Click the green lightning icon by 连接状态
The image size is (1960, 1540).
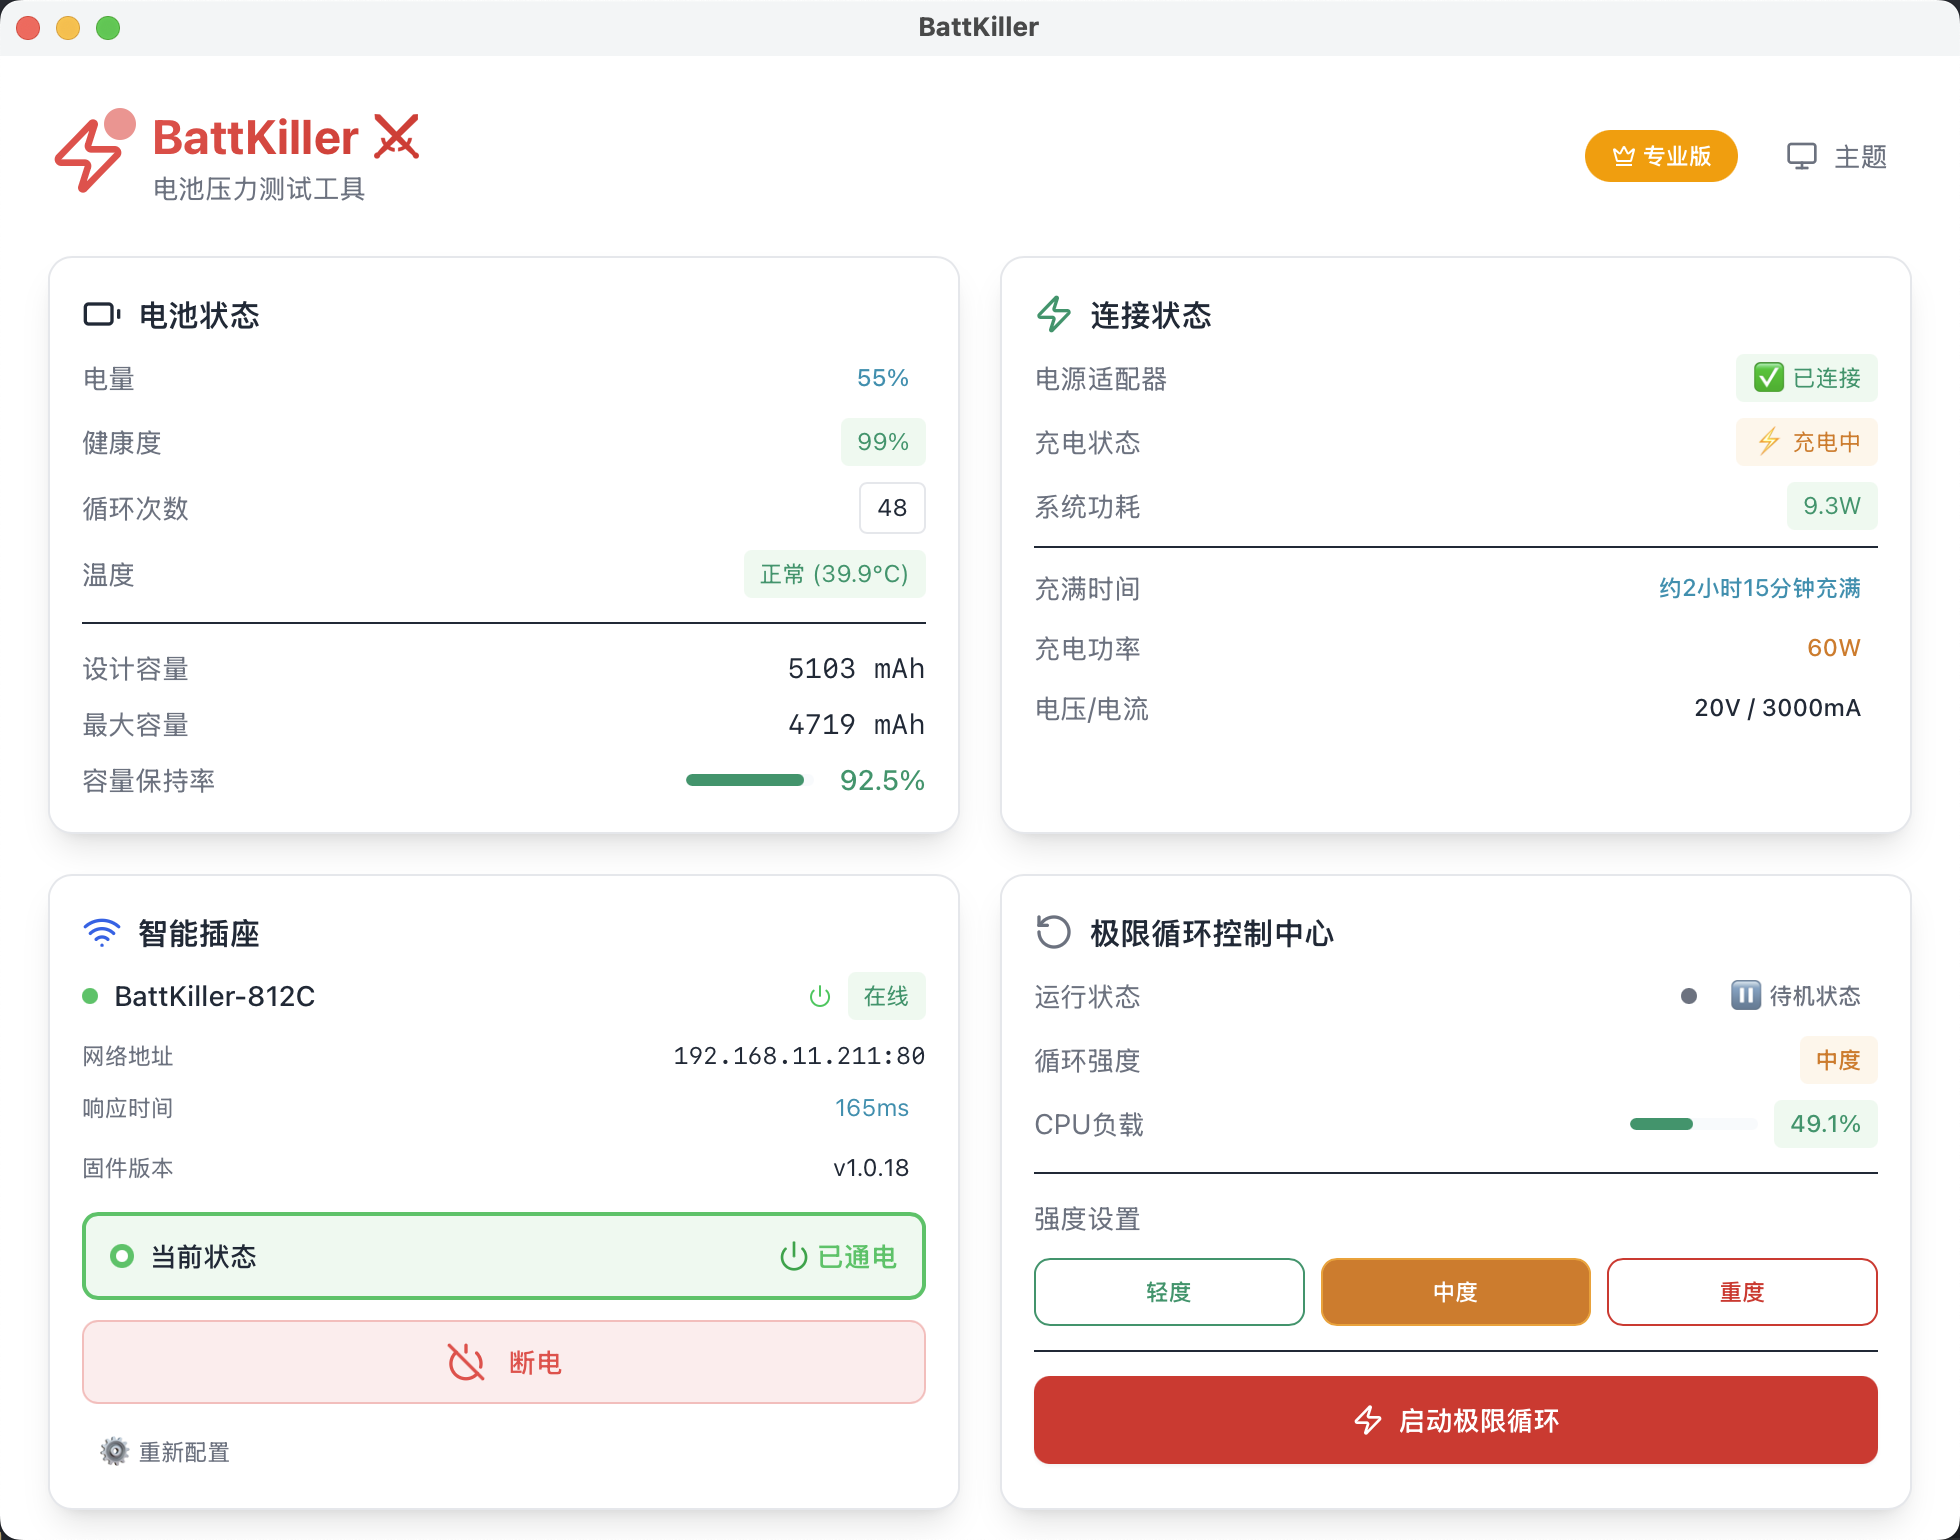1054,315
